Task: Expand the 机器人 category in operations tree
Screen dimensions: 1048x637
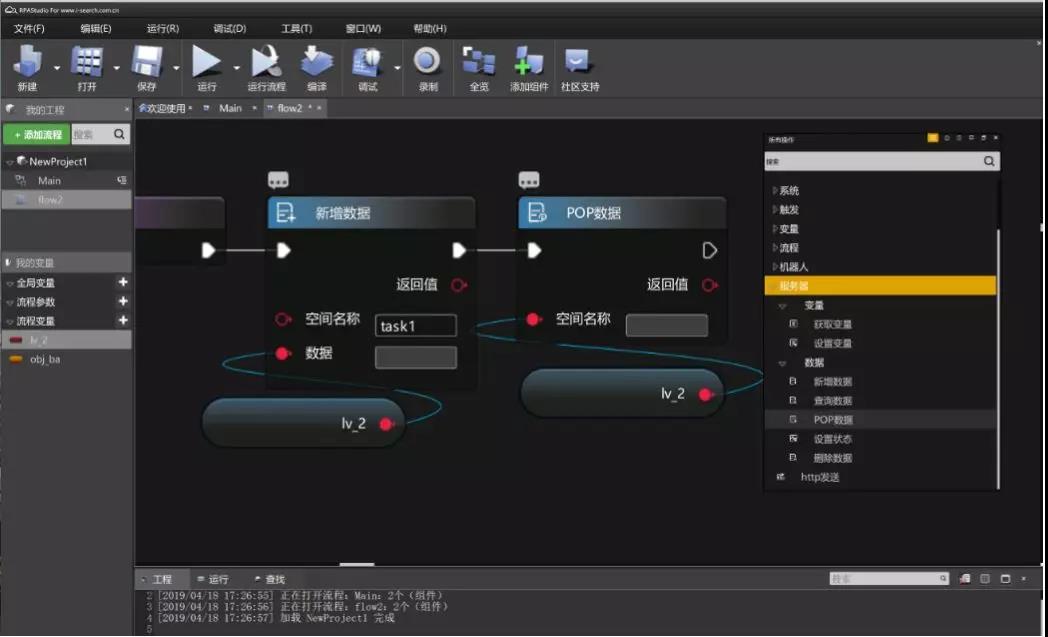Action: click(774, 267)
